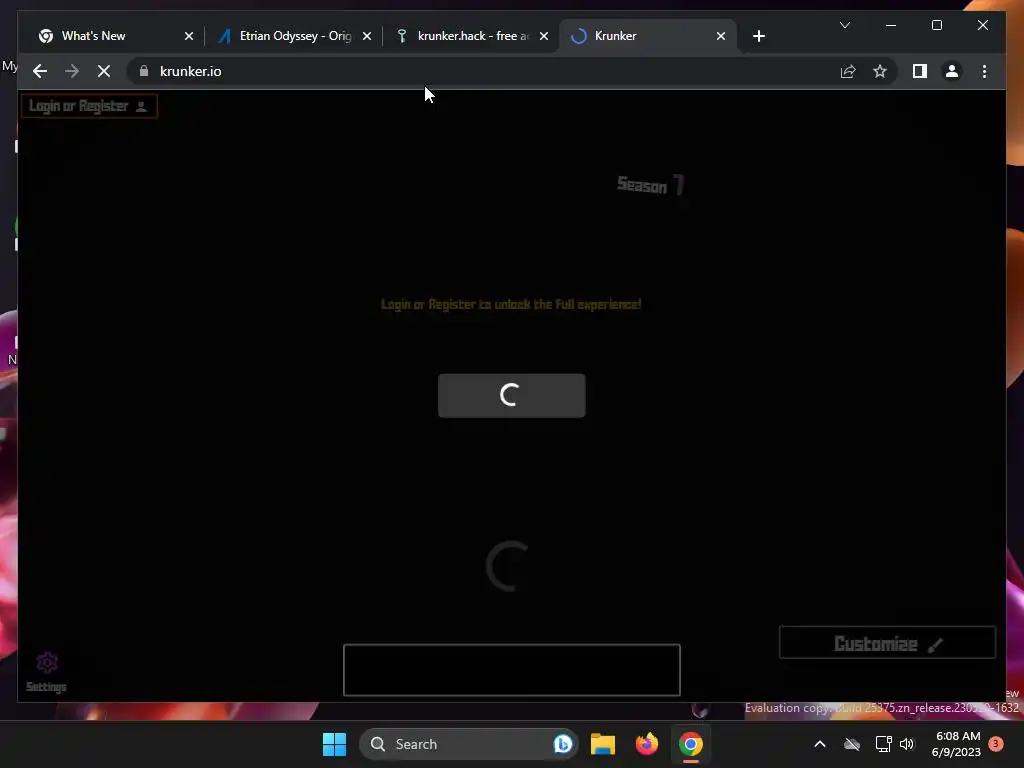Stop loading the krunker.io page

pos(104,71)
